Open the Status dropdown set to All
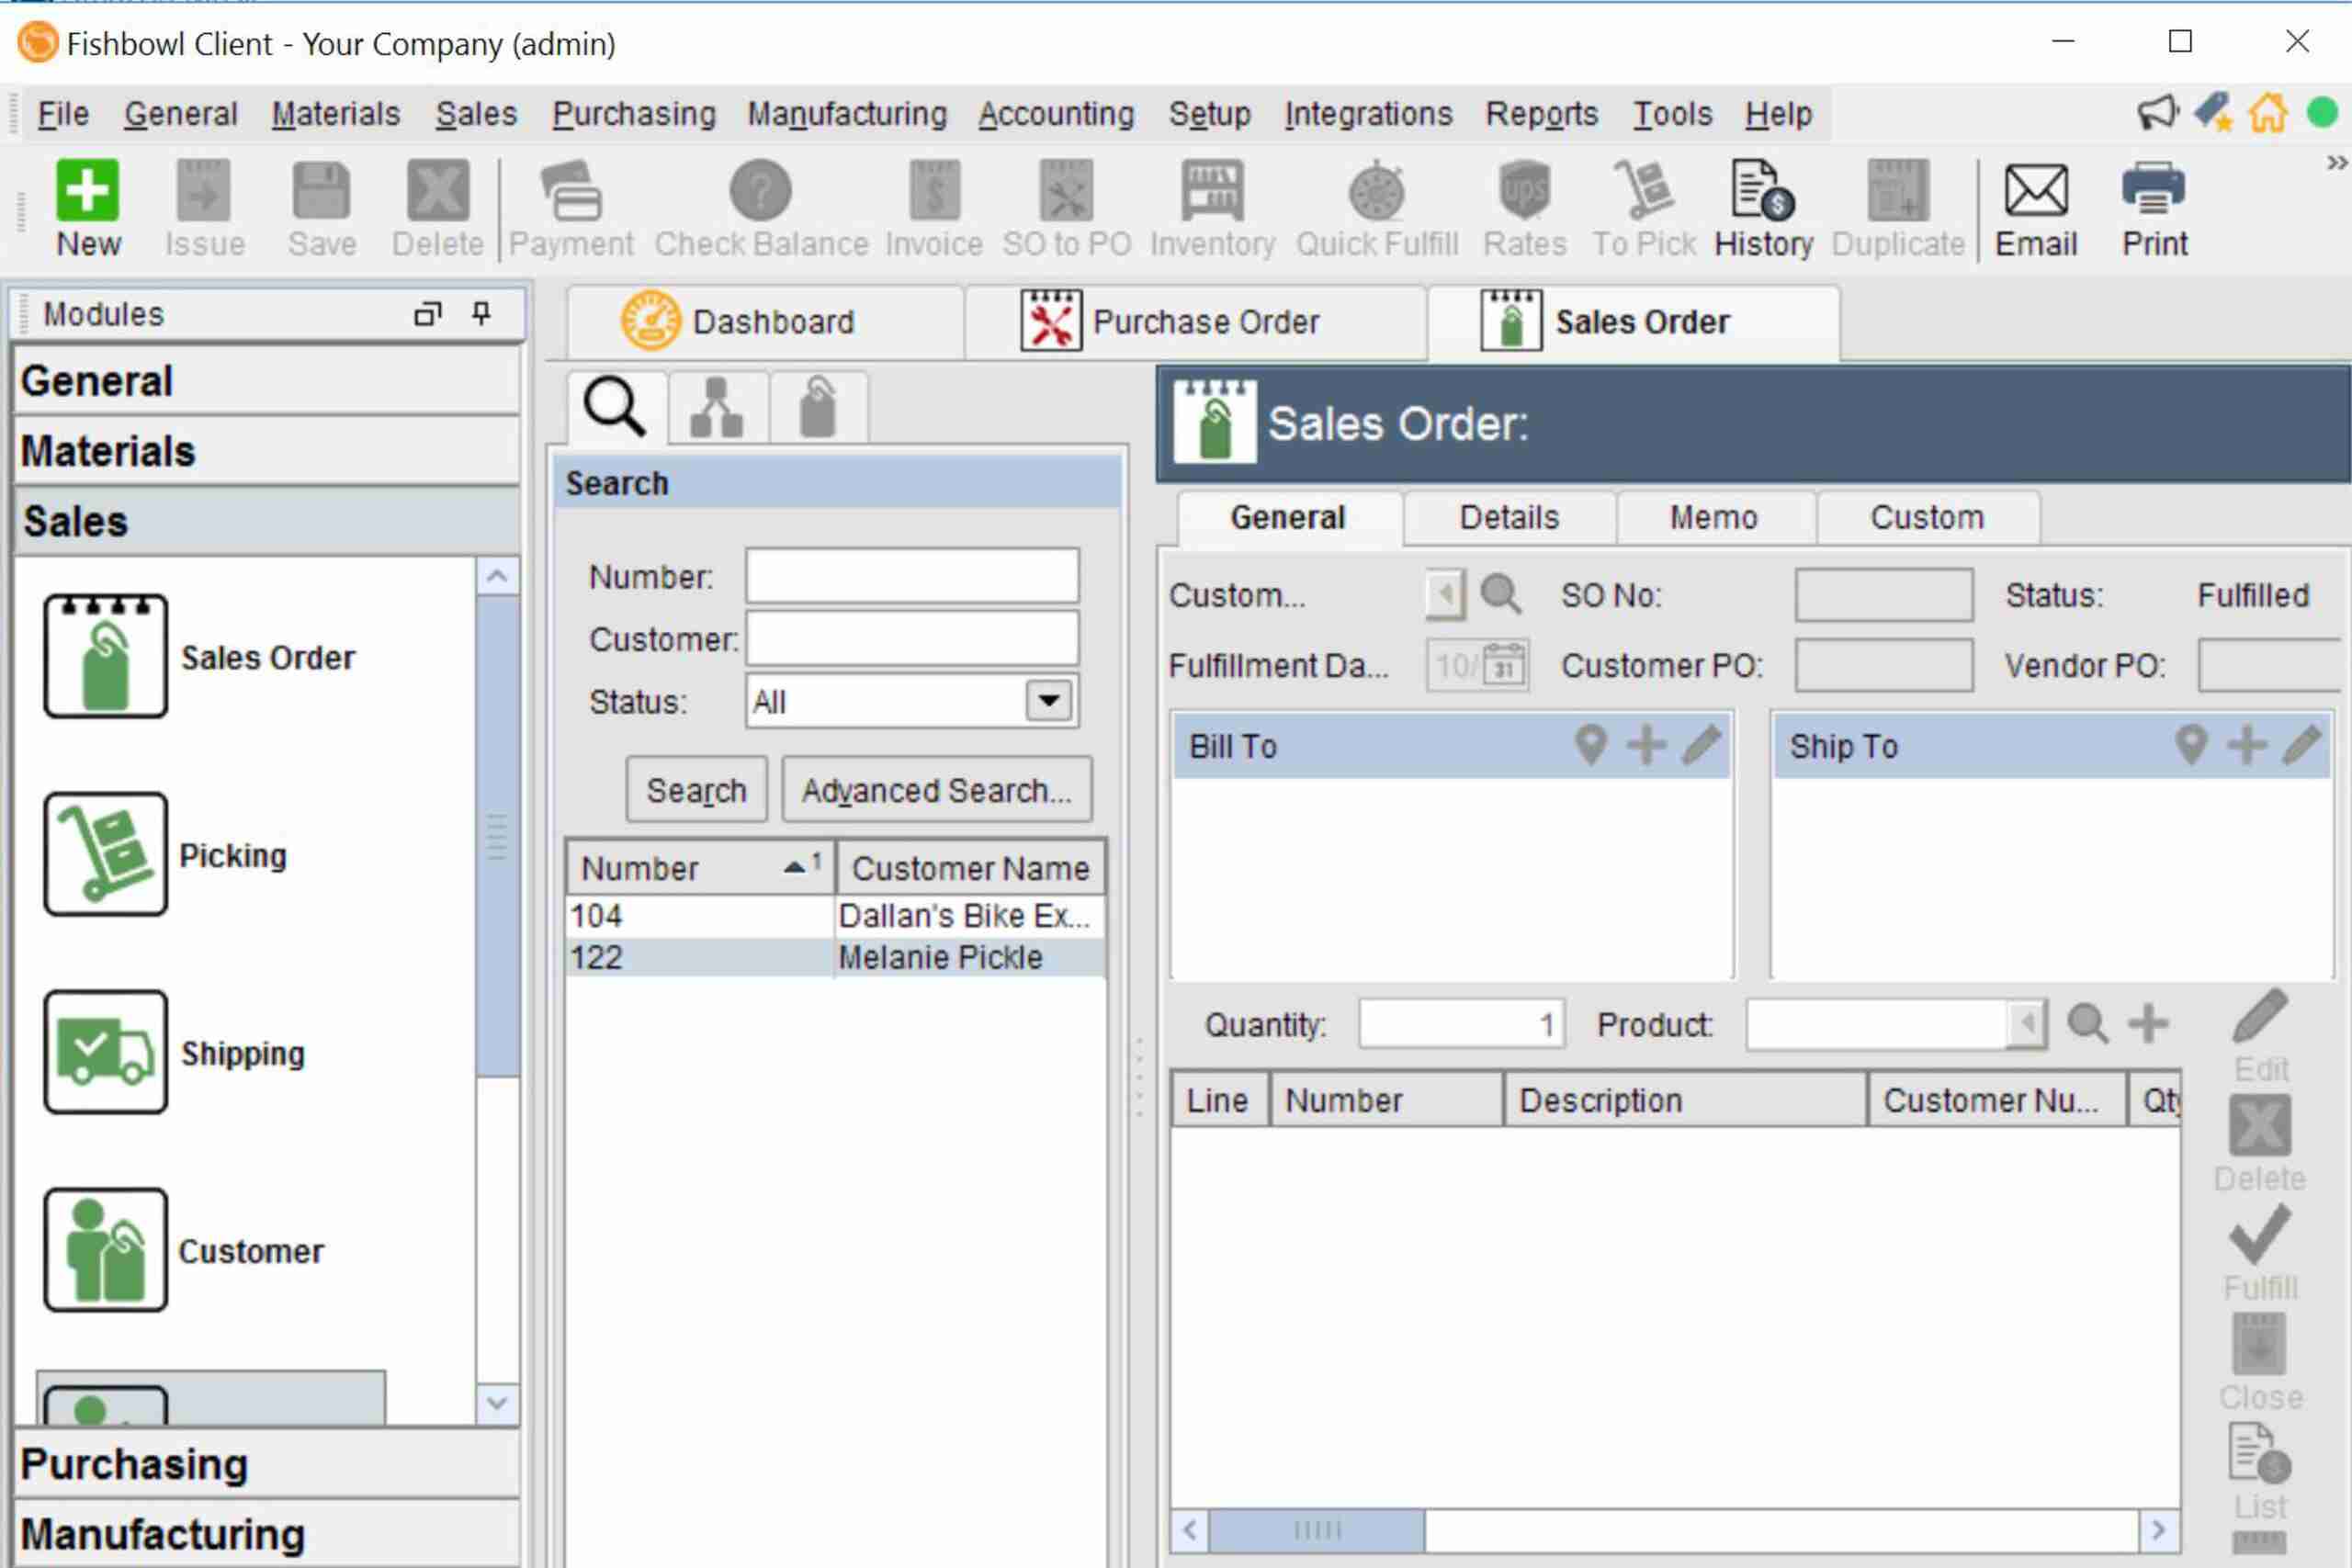Screen dimensions: 2352x1568 (1049, 701)
